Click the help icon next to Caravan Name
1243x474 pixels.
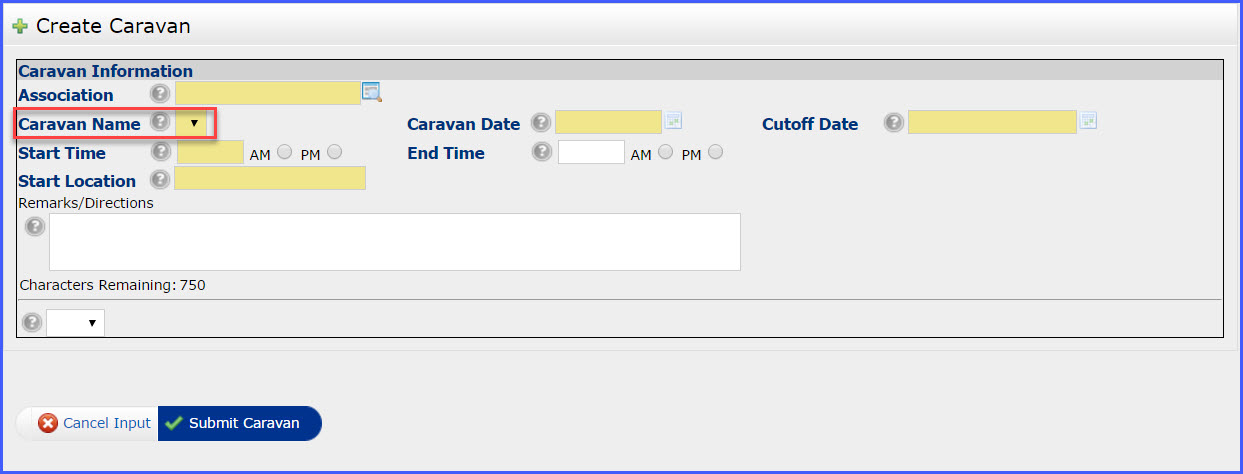[x=159, y=122]
